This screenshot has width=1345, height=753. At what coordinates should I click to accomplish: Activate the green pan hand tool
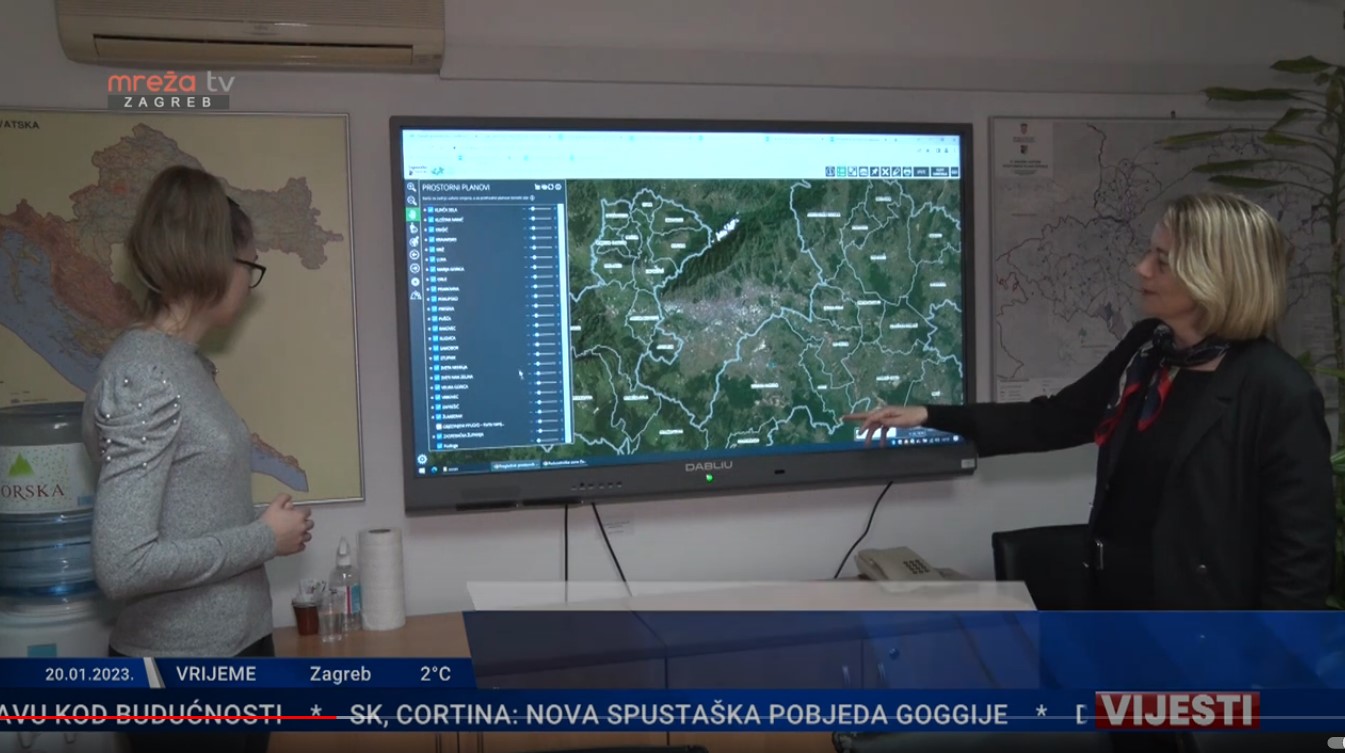pos(412,214)
